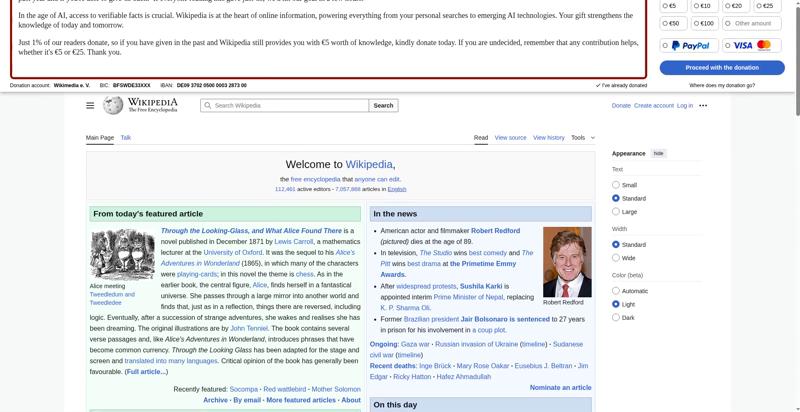Image resolution: width=800 pixels, height=412 pixels.
Task: Select the Standard width option
Action: (616, 245)
